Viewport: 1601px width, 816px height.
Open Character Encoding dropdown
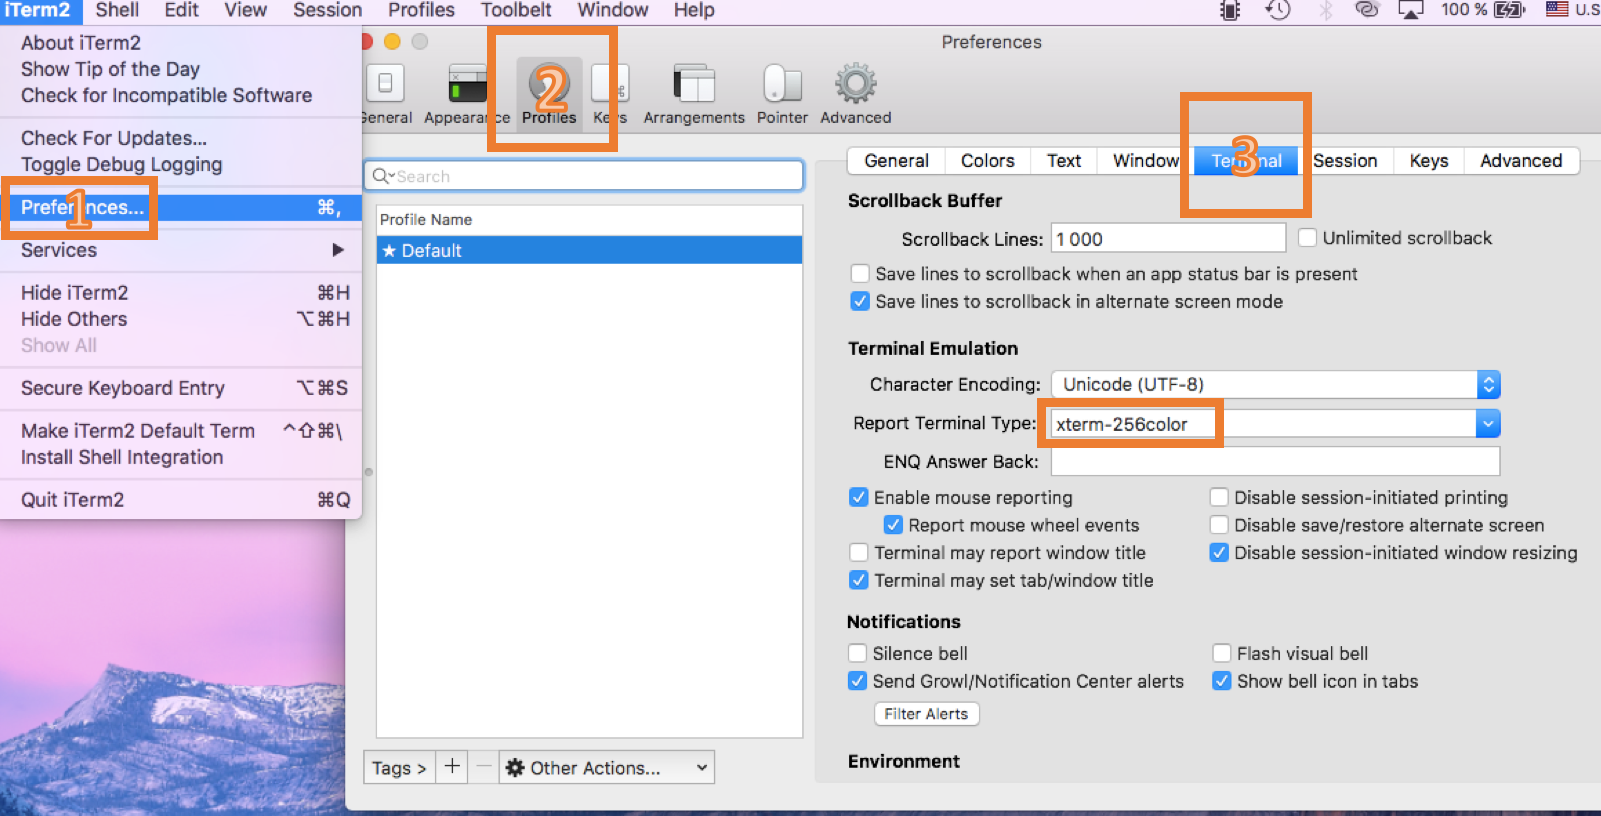point(1275,384)
